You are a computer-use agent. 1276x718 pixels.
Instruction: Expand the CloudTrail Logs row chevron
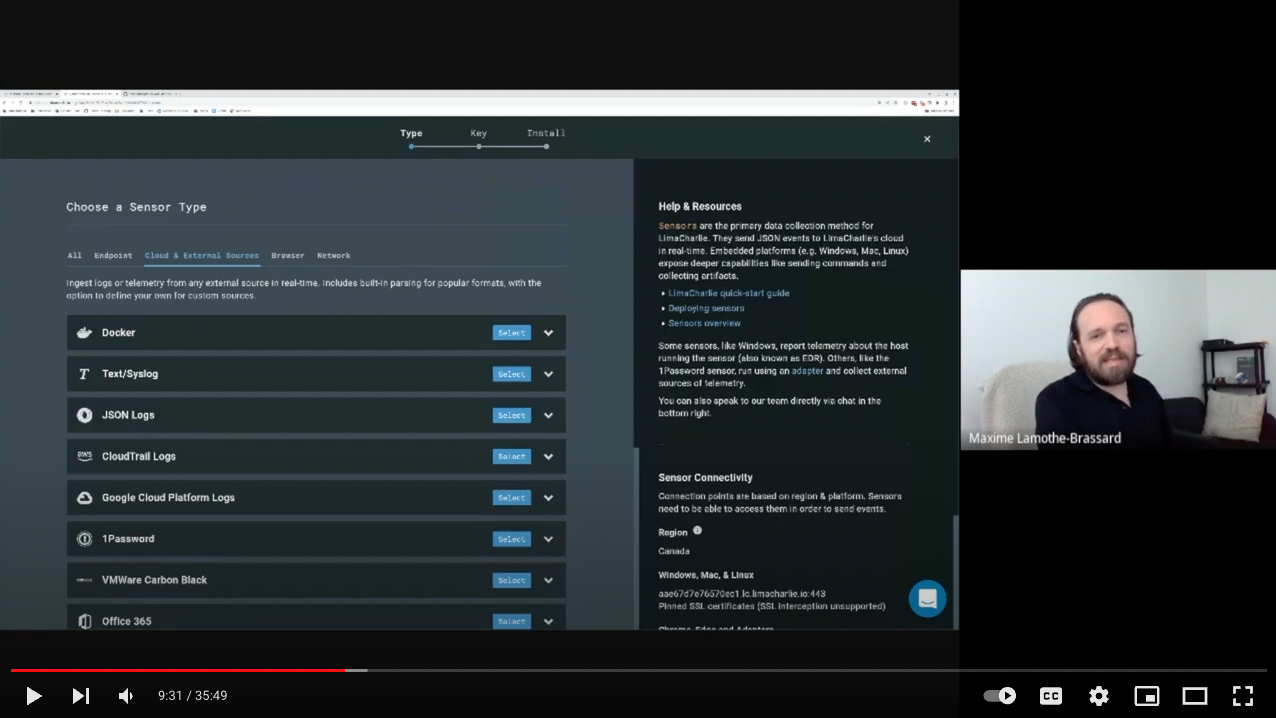click(x=548, y=456)
